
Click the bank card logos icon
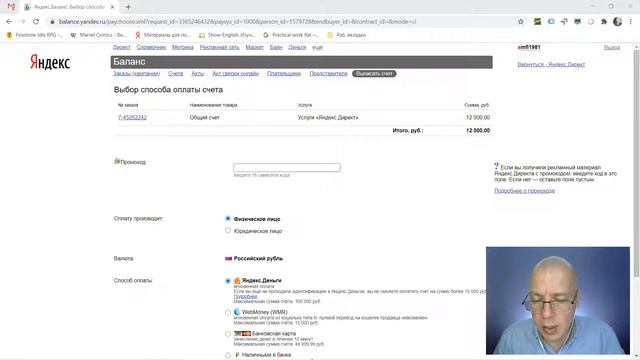(x=242, y=333)
